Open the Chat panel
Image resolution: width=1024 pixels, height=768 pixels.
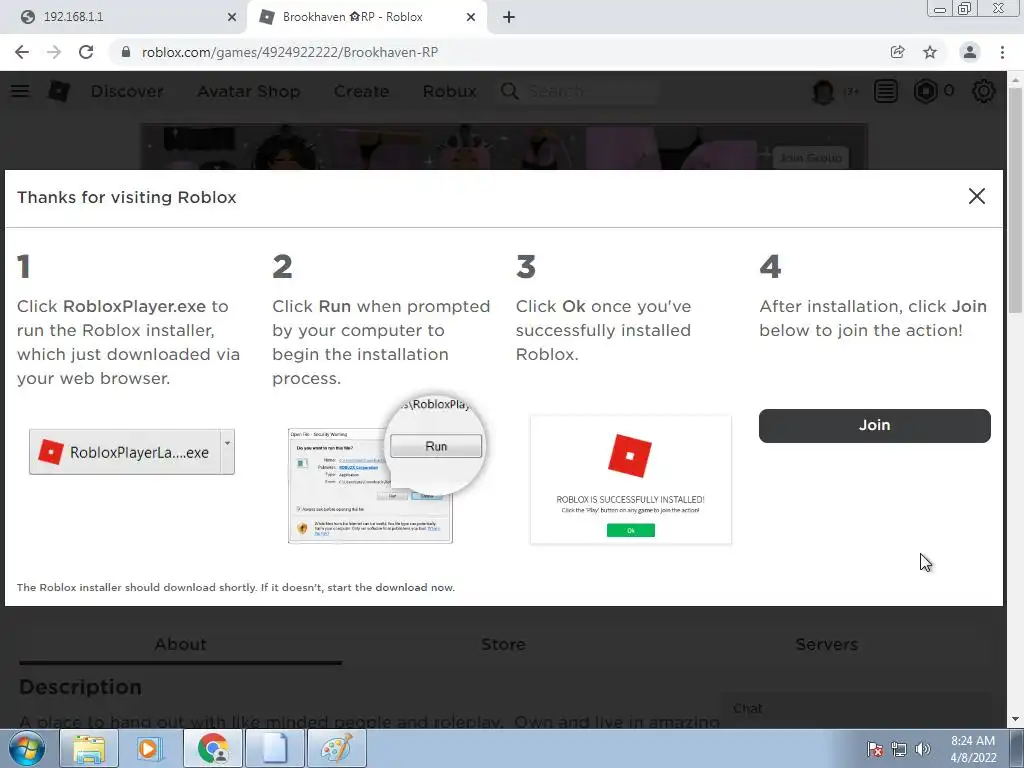coord(856,709)
